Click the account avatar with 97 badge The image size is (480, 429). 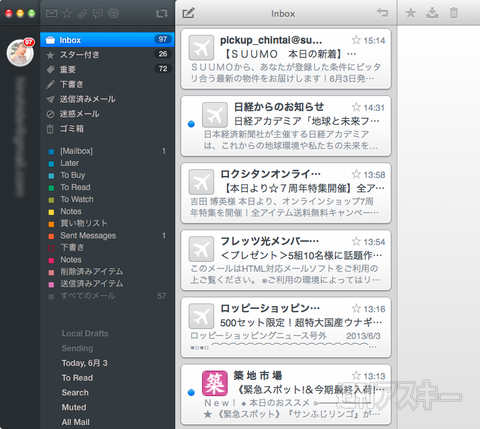coord(20,52)
